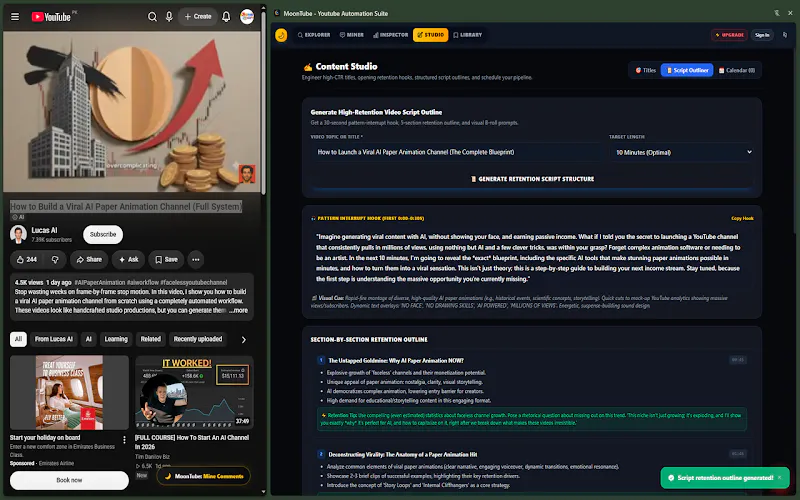Select Recently uploaded filter chip
This screenshot has height=500, width=800.
pos(198,339)
